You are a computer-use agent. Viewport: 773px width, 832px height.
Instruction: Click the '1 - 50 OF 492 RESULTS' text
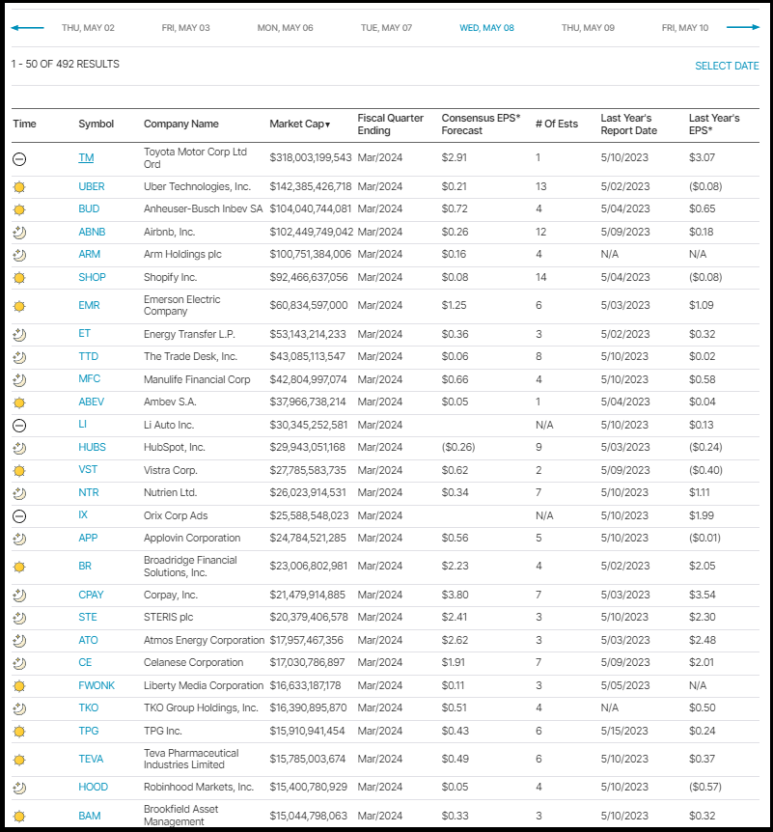(x=65, y=64)
